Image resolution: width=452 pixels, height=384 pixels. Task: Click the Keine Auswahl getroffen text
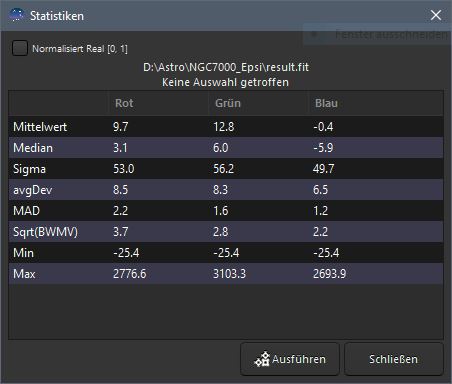click(225, 82)
